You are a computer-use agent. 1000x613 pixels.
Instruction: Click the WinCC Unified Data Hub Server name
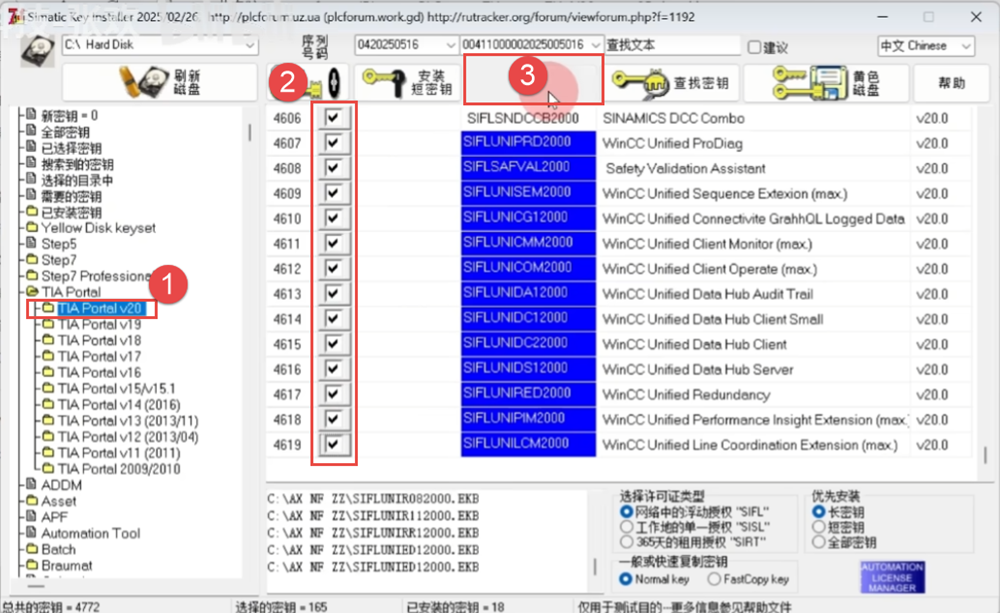point(698,369)
